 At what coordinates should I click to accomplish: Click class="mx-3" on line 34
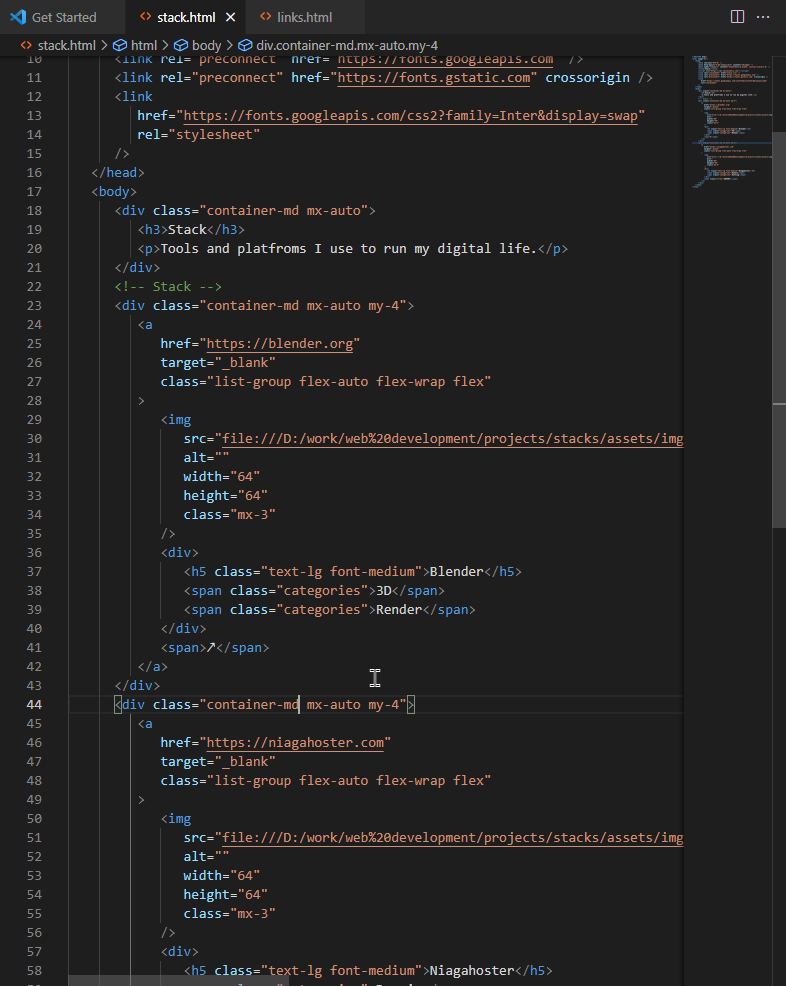point(230,514)
